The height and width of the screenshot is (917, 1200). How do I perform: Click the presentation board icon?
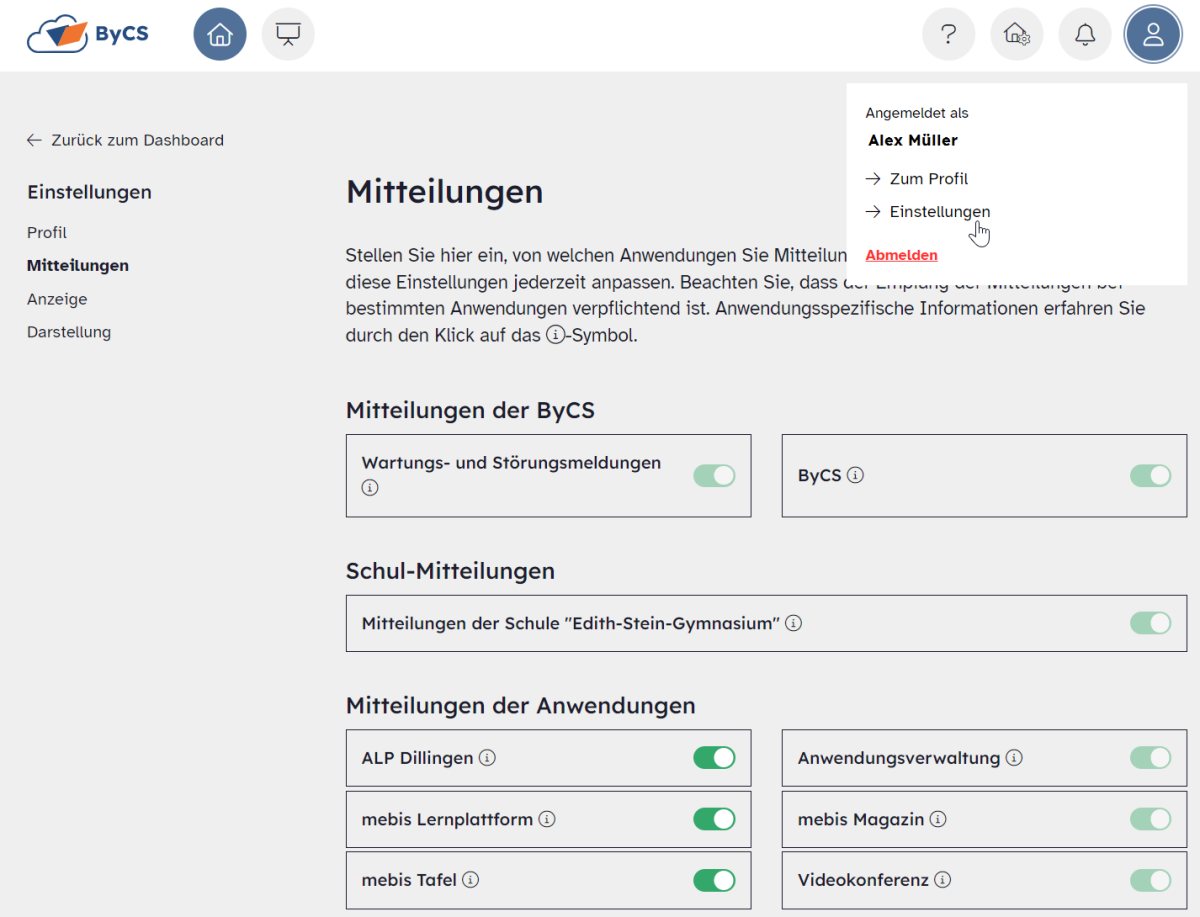[288, 35]
